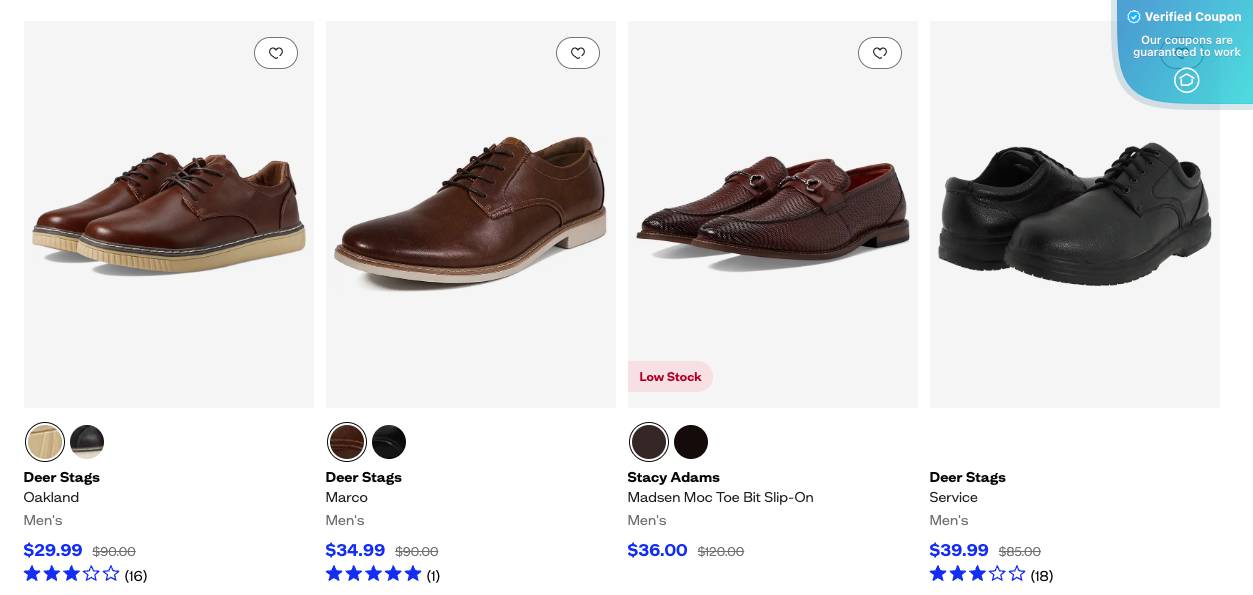
Task: Click the Low Stock badge
Action: coord(670,377)
